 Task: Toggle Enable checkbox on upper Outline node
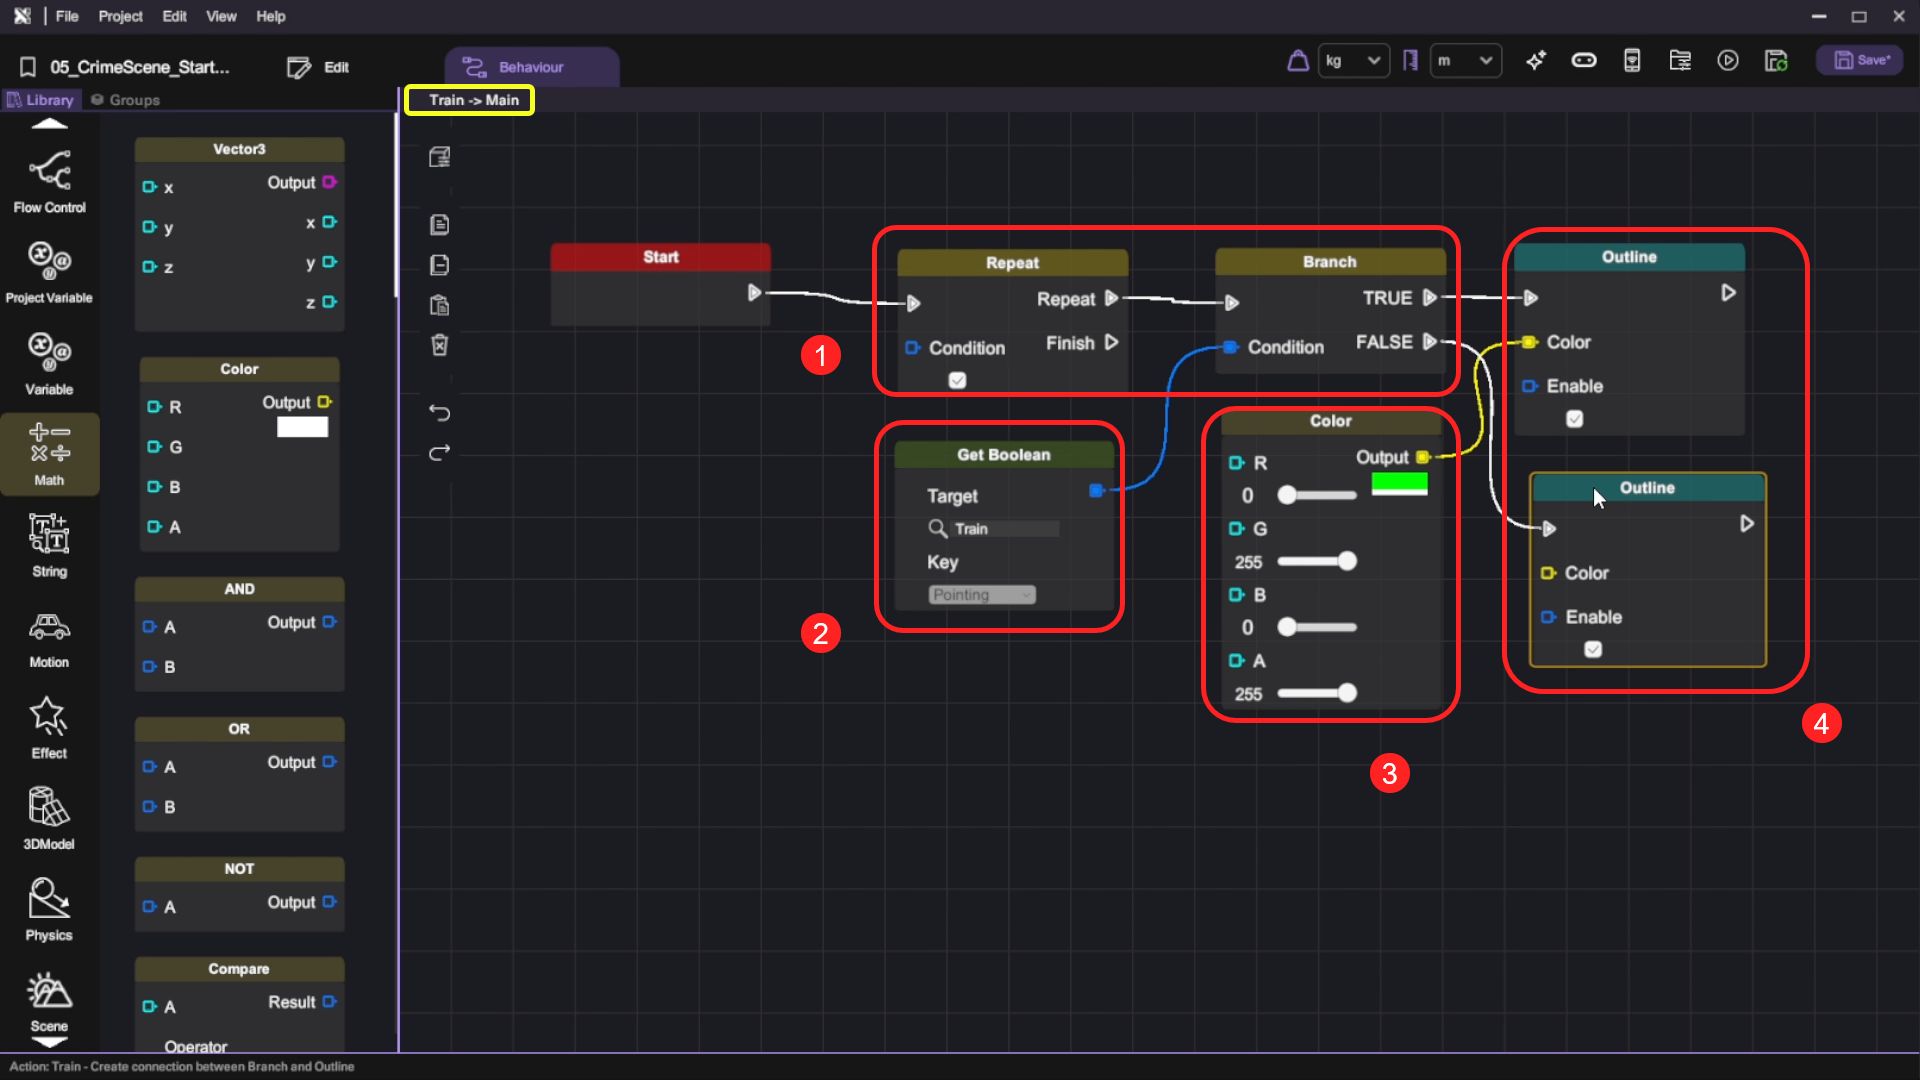pos(1574,419)
